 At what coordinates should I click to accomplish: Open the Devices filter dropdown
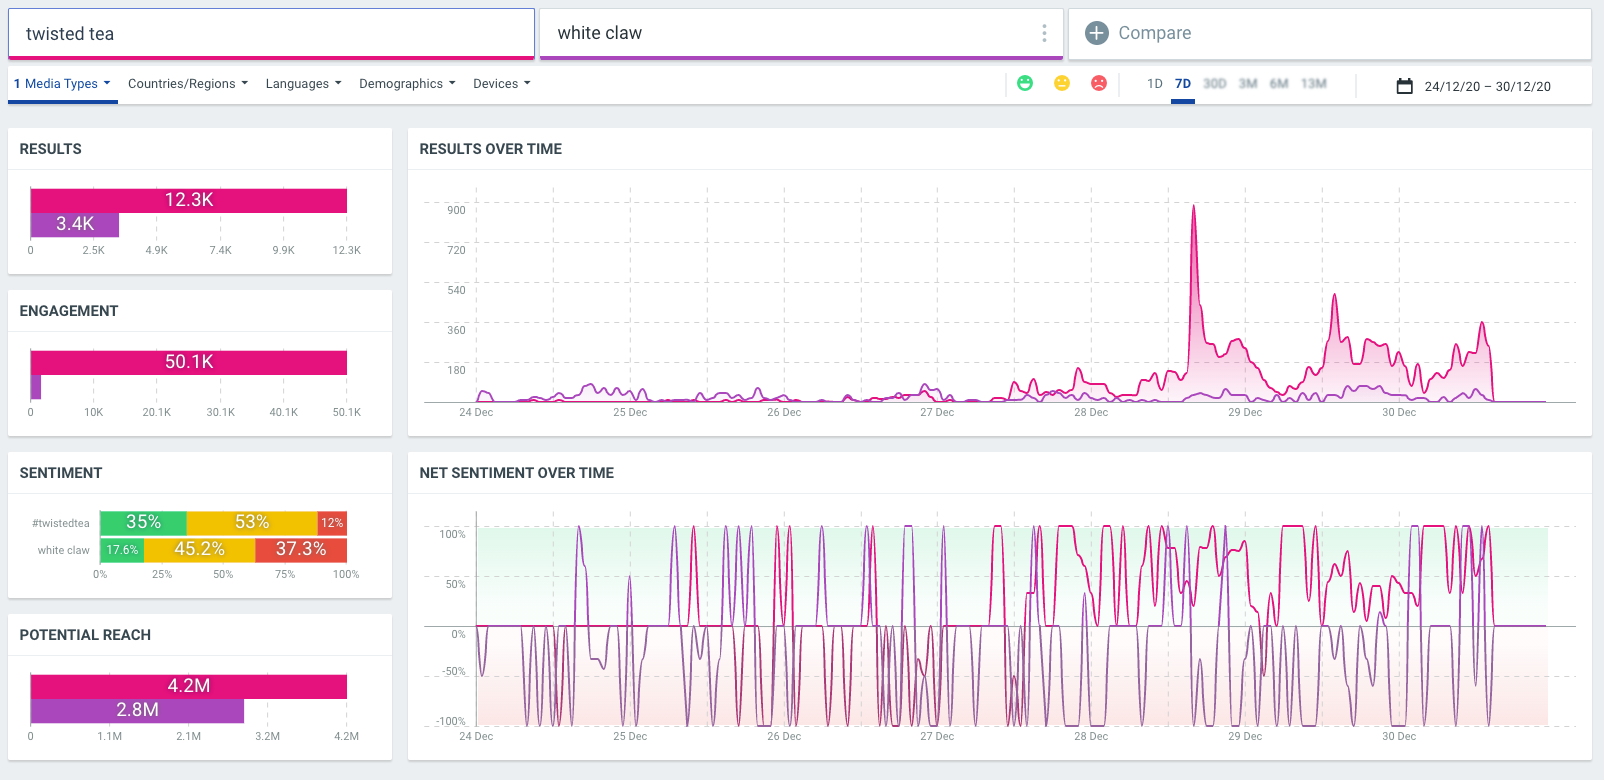pyautogui.click(x=502, y=84)
